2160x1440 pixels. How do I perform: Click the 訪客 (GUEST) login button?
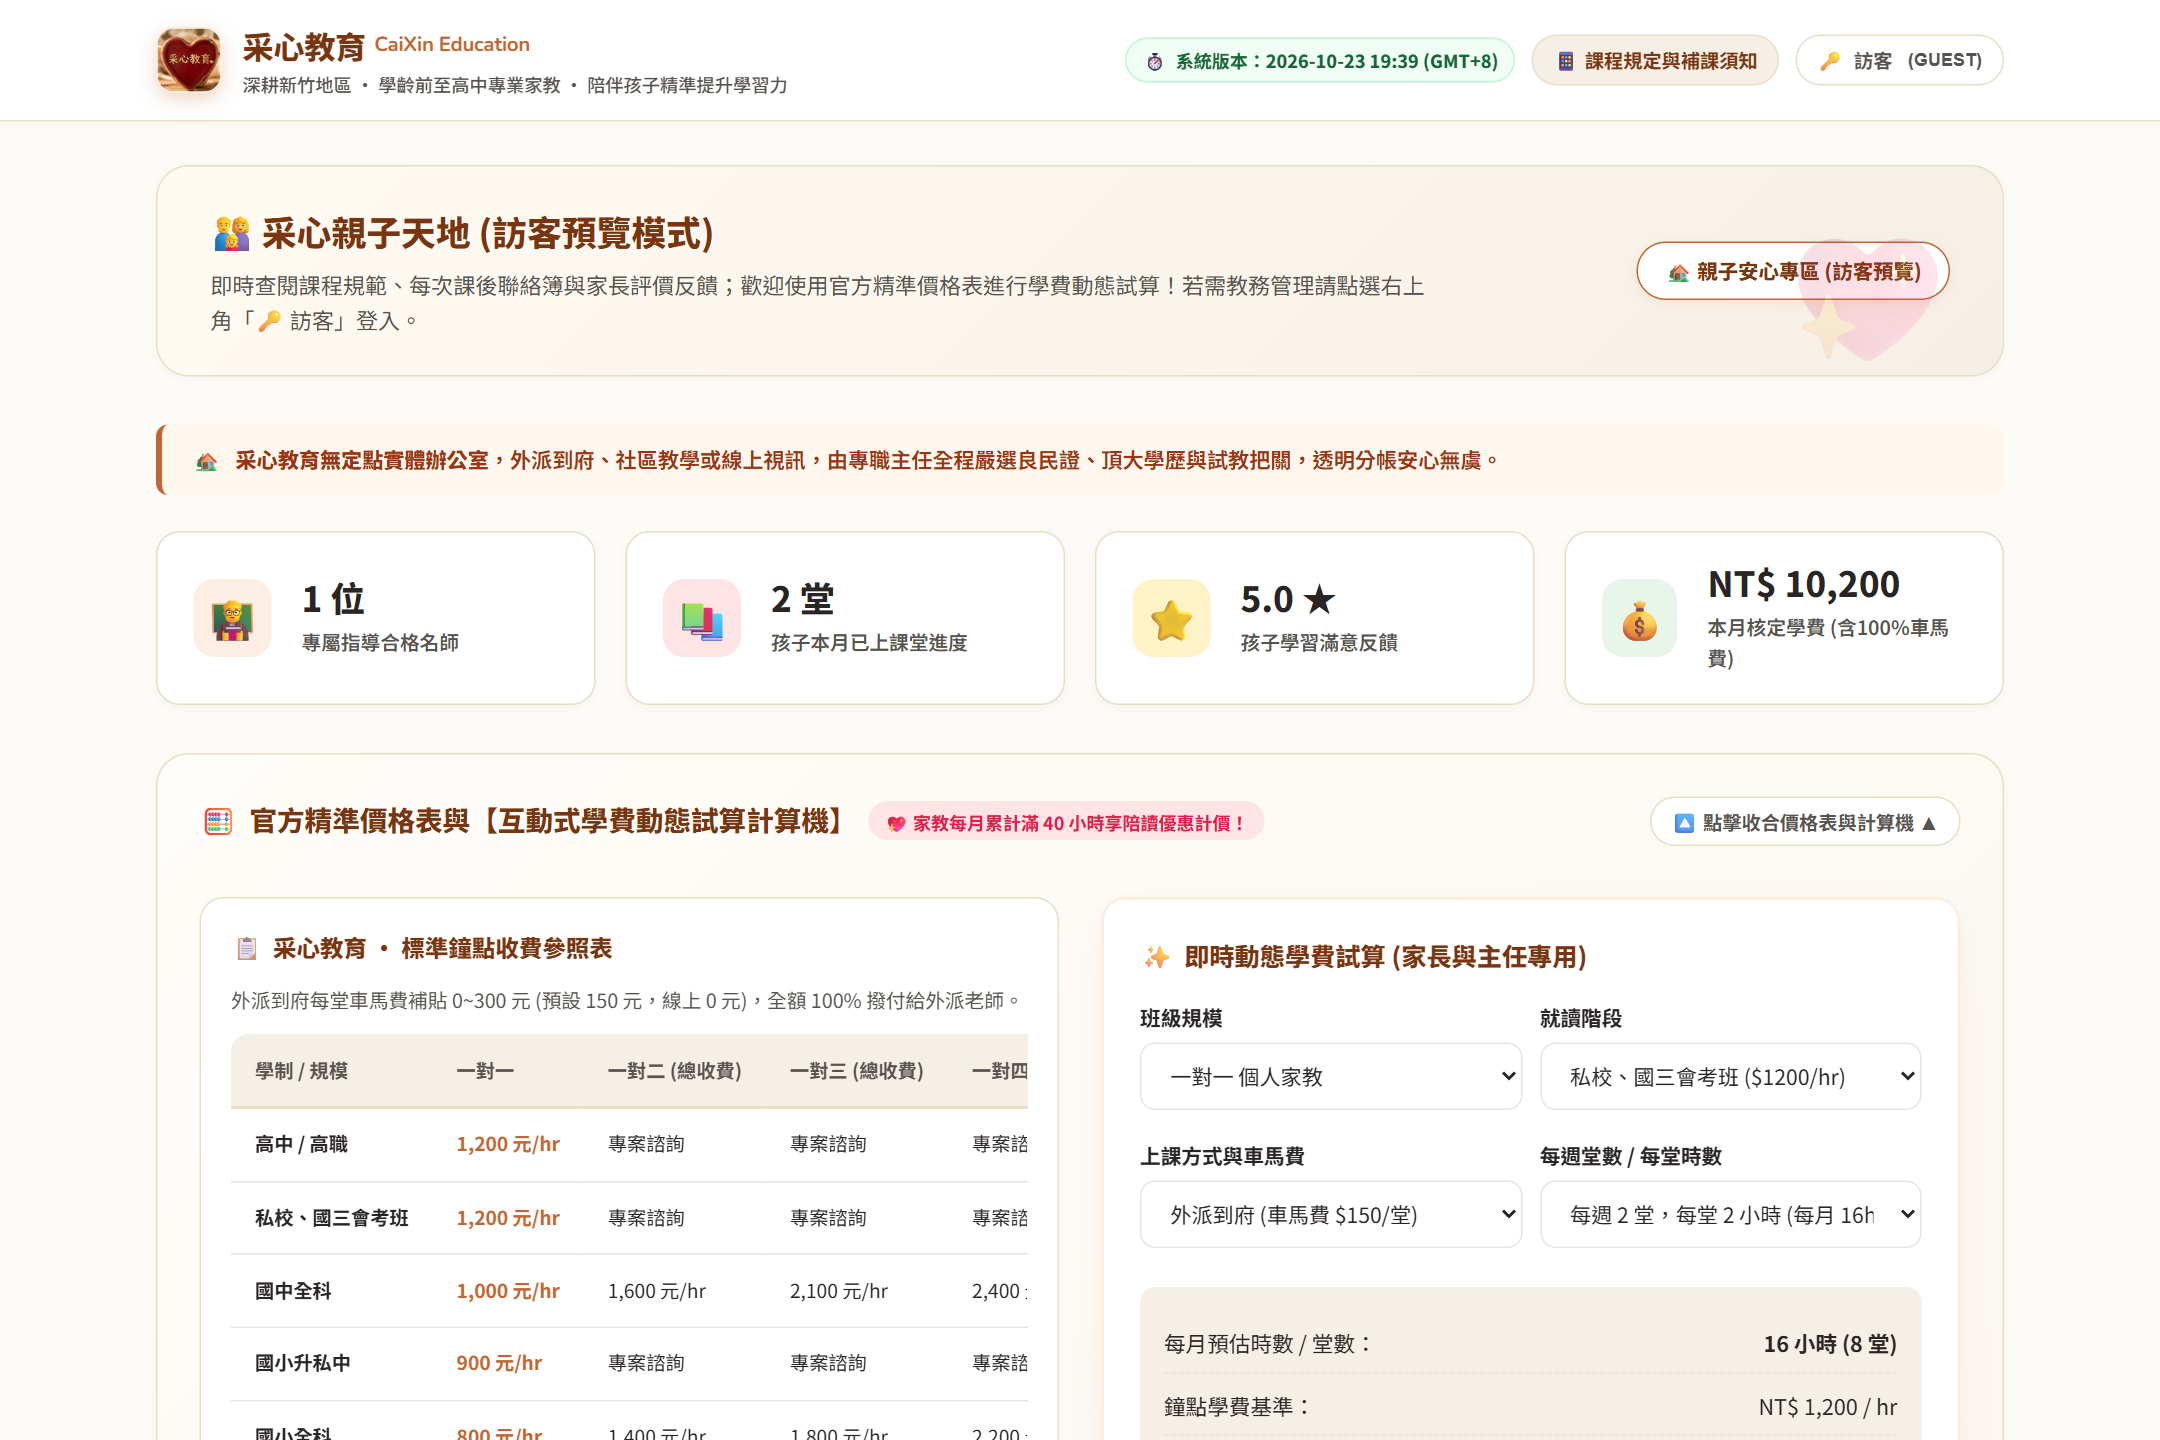pos(1899,61)
